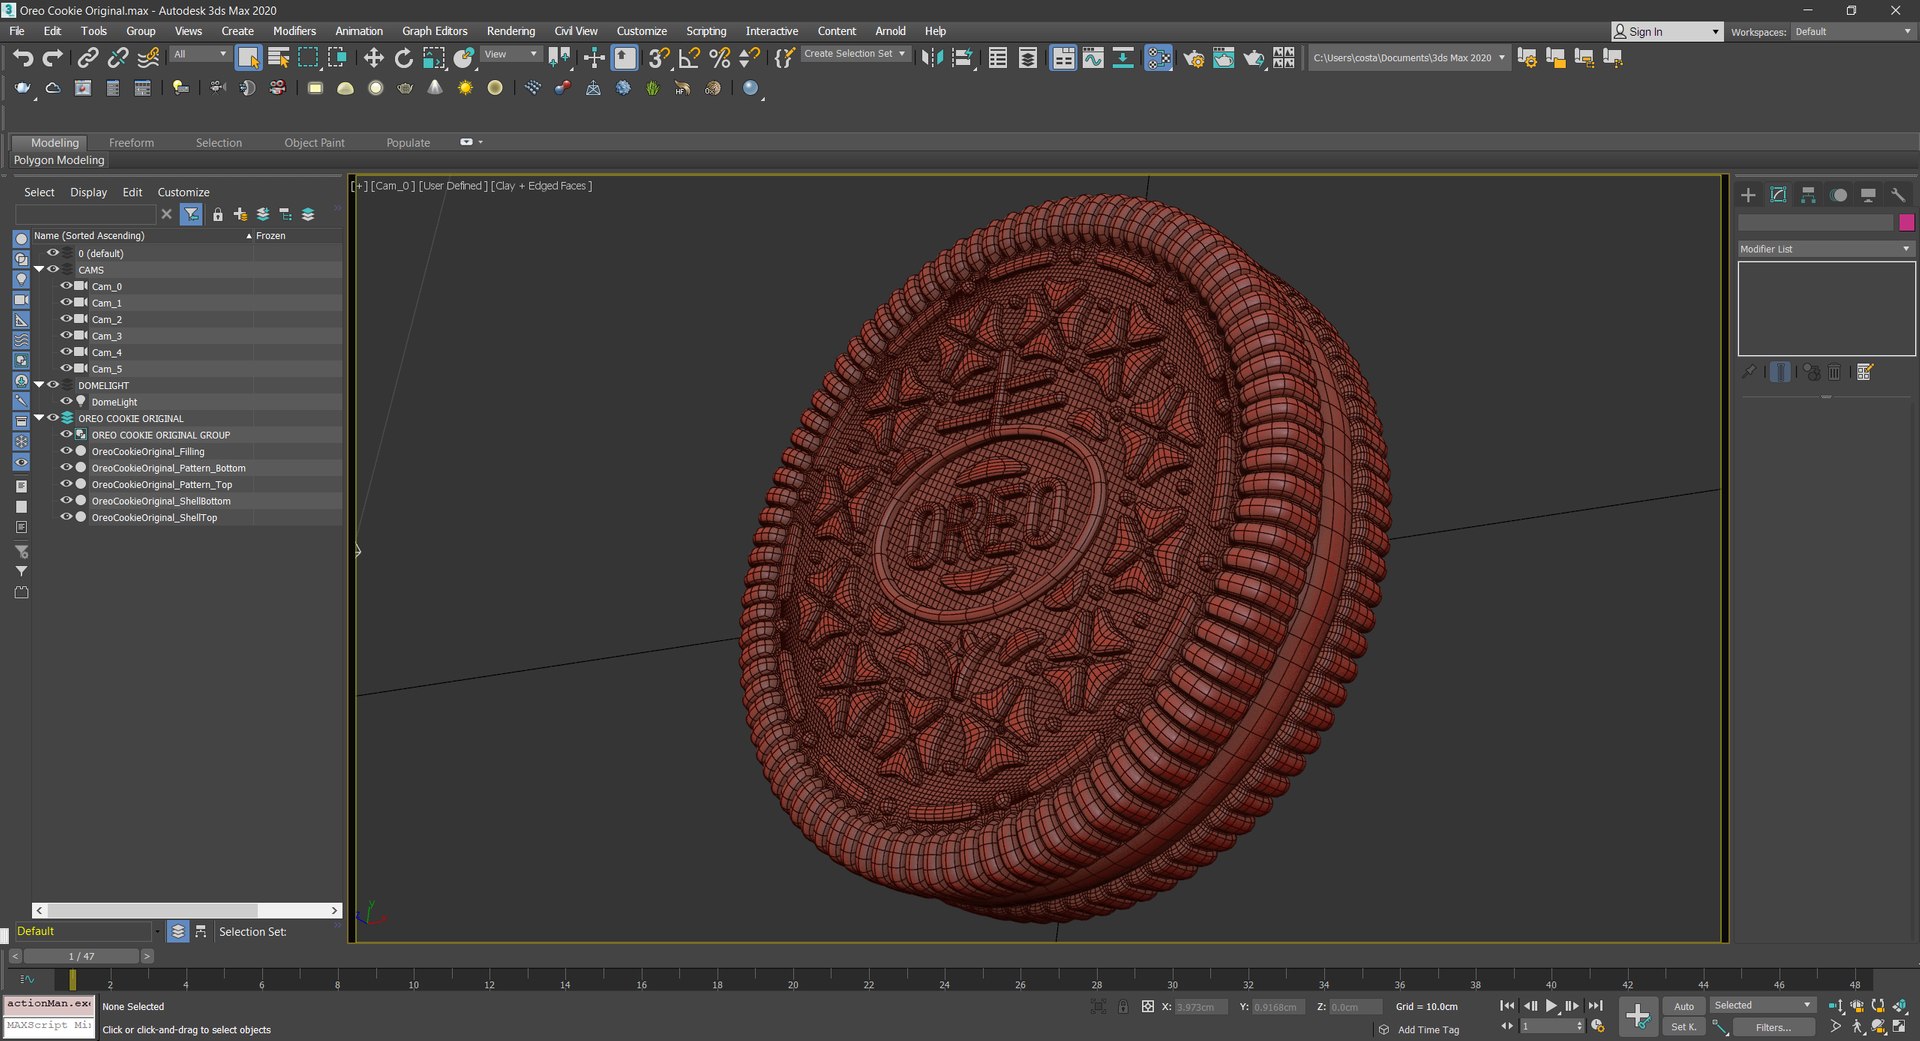Click the teapot primitive icon
1920x1041 pixels.
(x=405, y=88)
